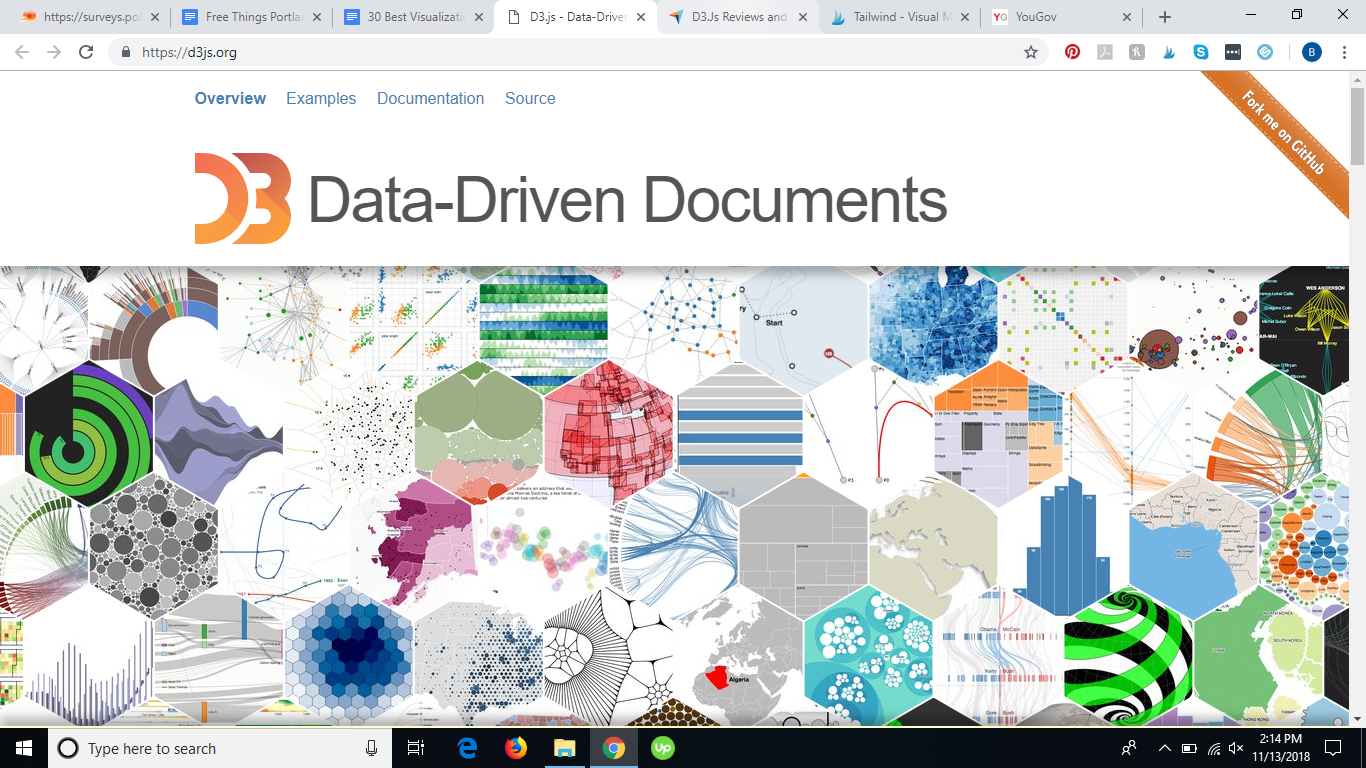Screen dimensions: 1366x768
Task: Open the Upwork taskbar app
Action: (x=663, y=748)
